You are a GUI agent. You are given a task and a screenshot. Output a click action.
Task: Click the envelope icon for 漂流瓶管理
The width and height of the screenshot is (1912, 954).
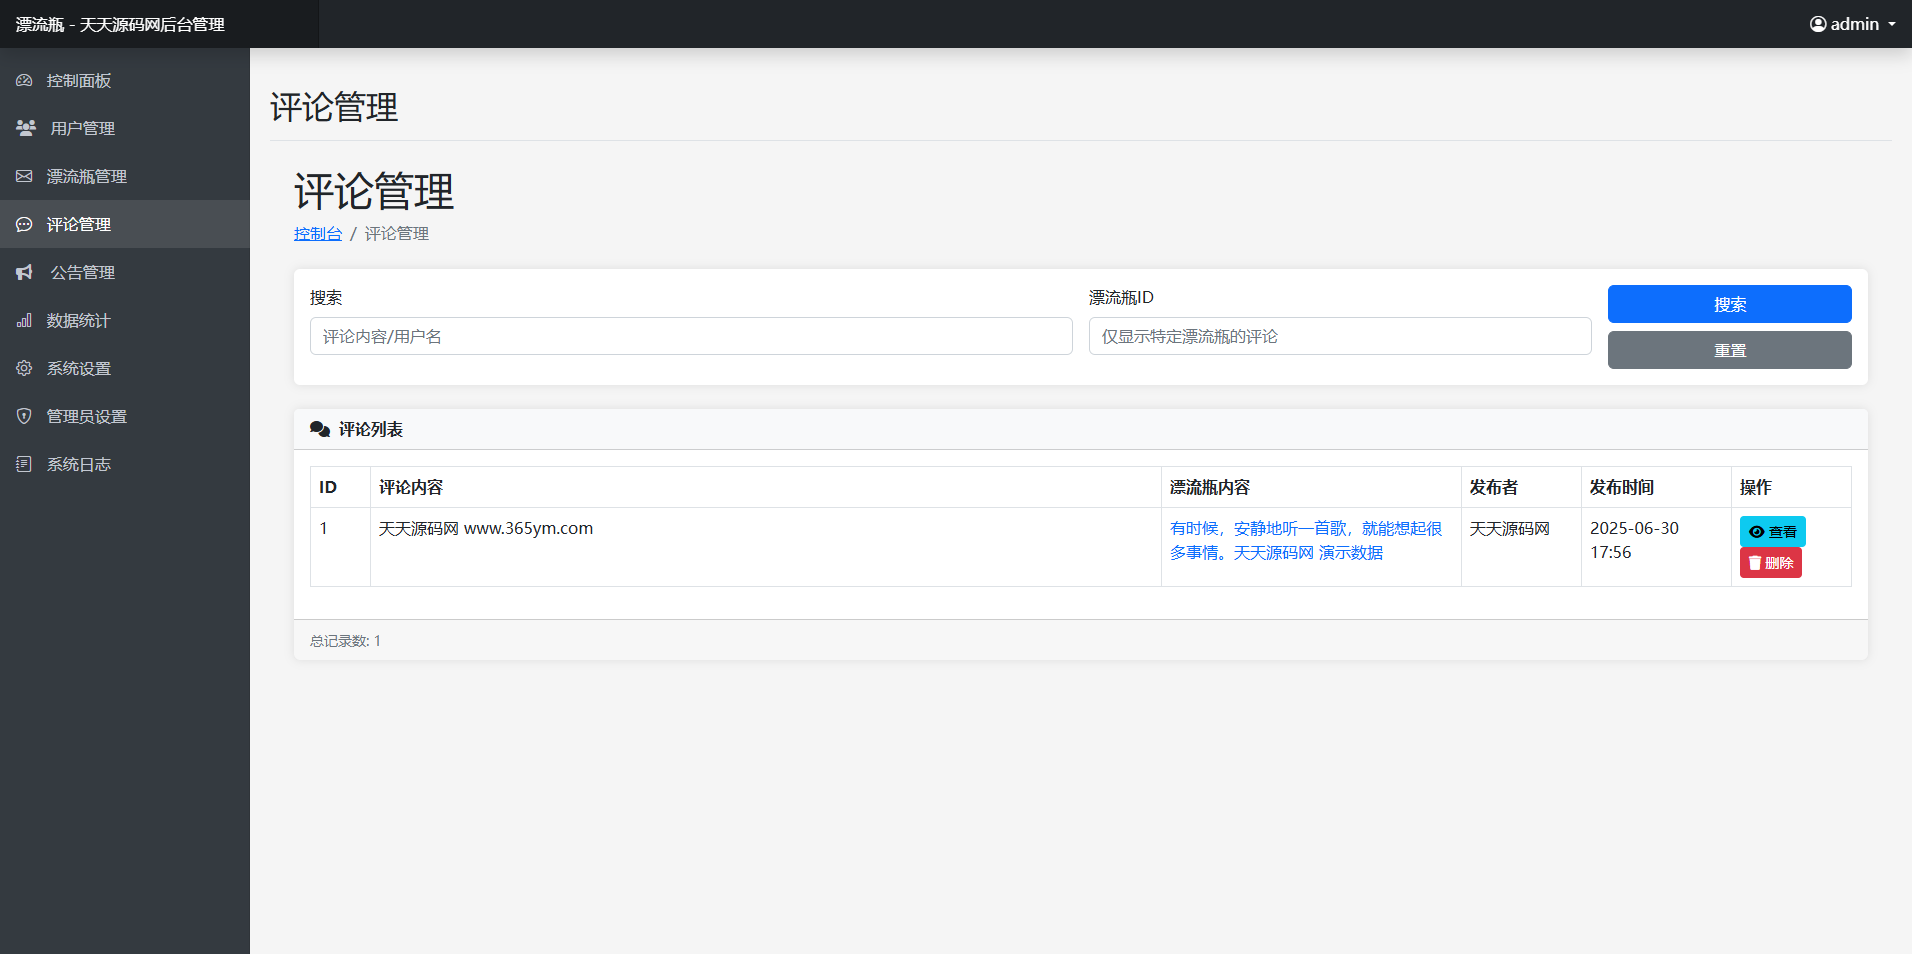click(x=24, y=176)
